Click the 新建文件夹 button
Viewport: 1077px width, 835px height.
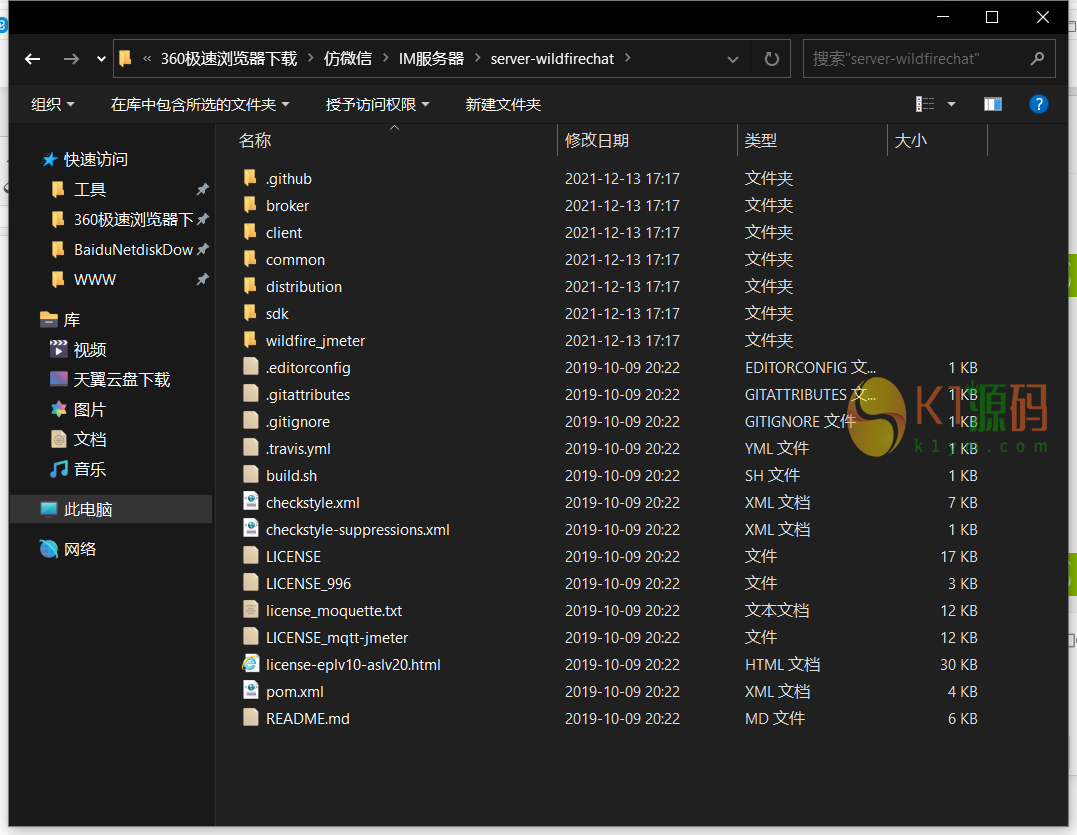tap(503, 104)
